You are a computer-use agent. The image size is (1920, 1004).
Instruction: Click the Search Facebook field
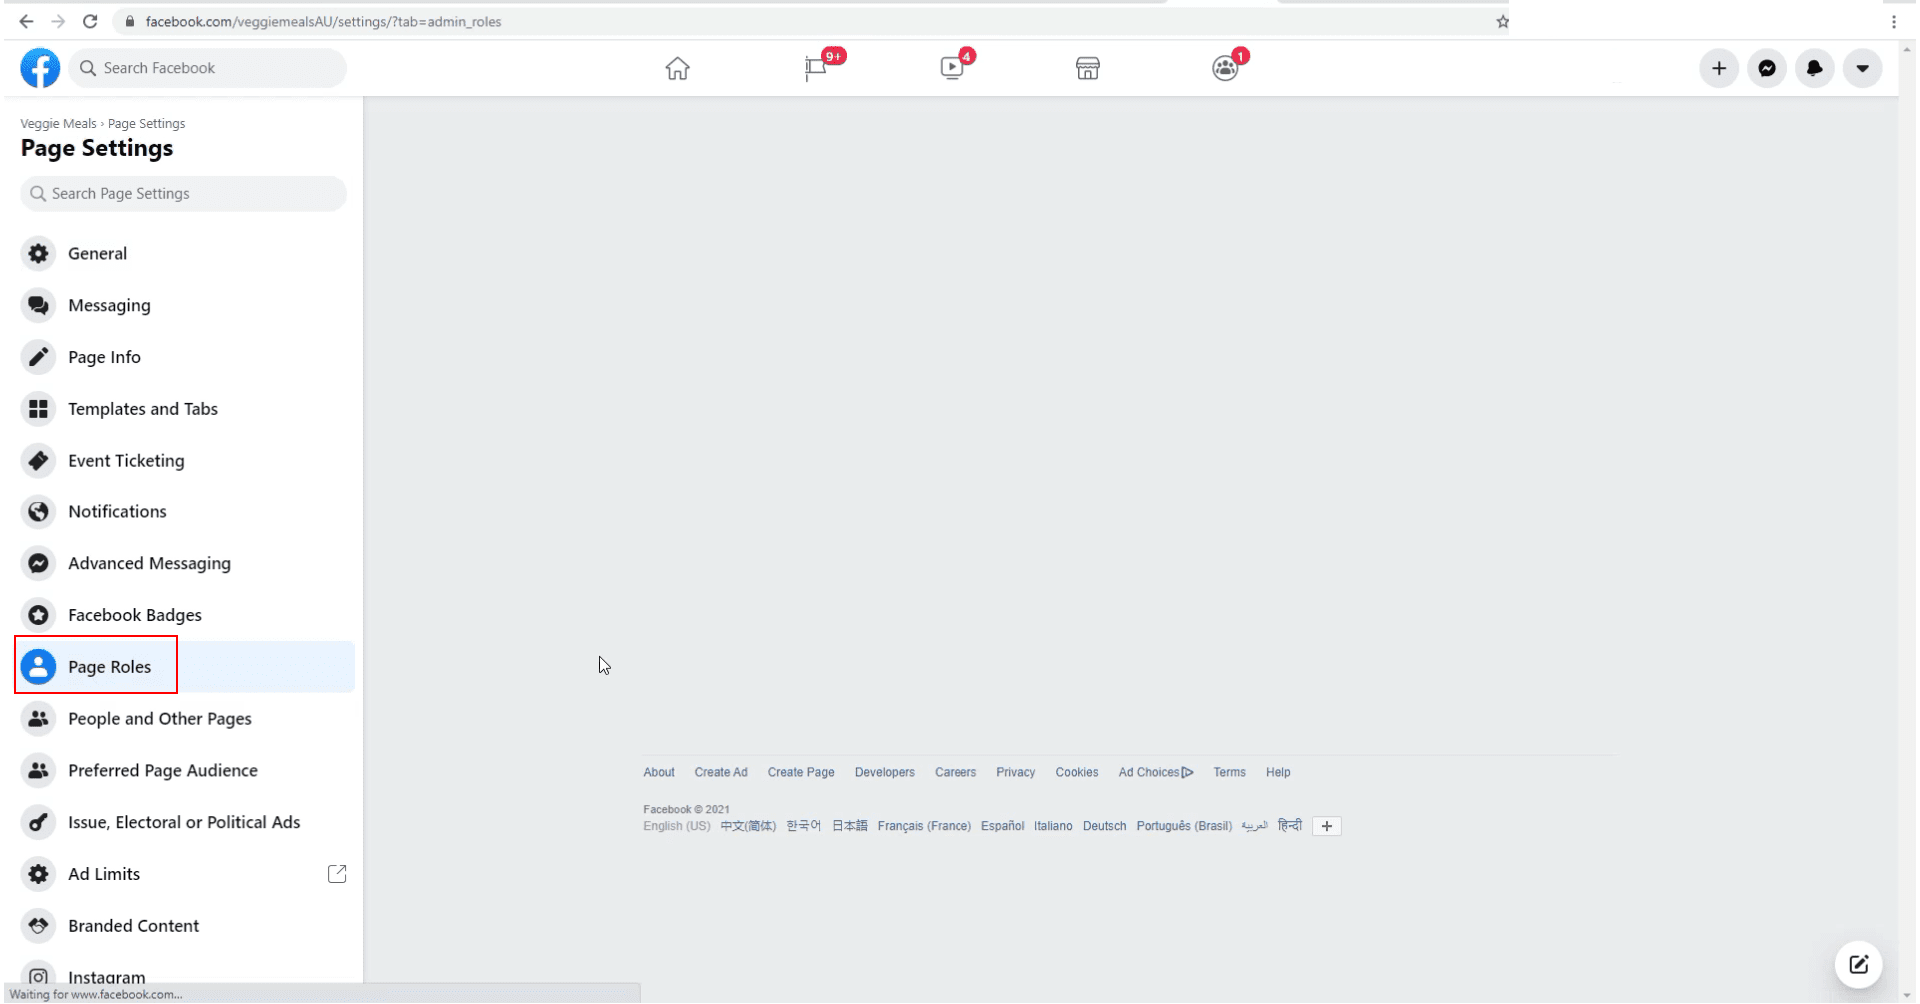pyautogui.click(x=208, y=68)
